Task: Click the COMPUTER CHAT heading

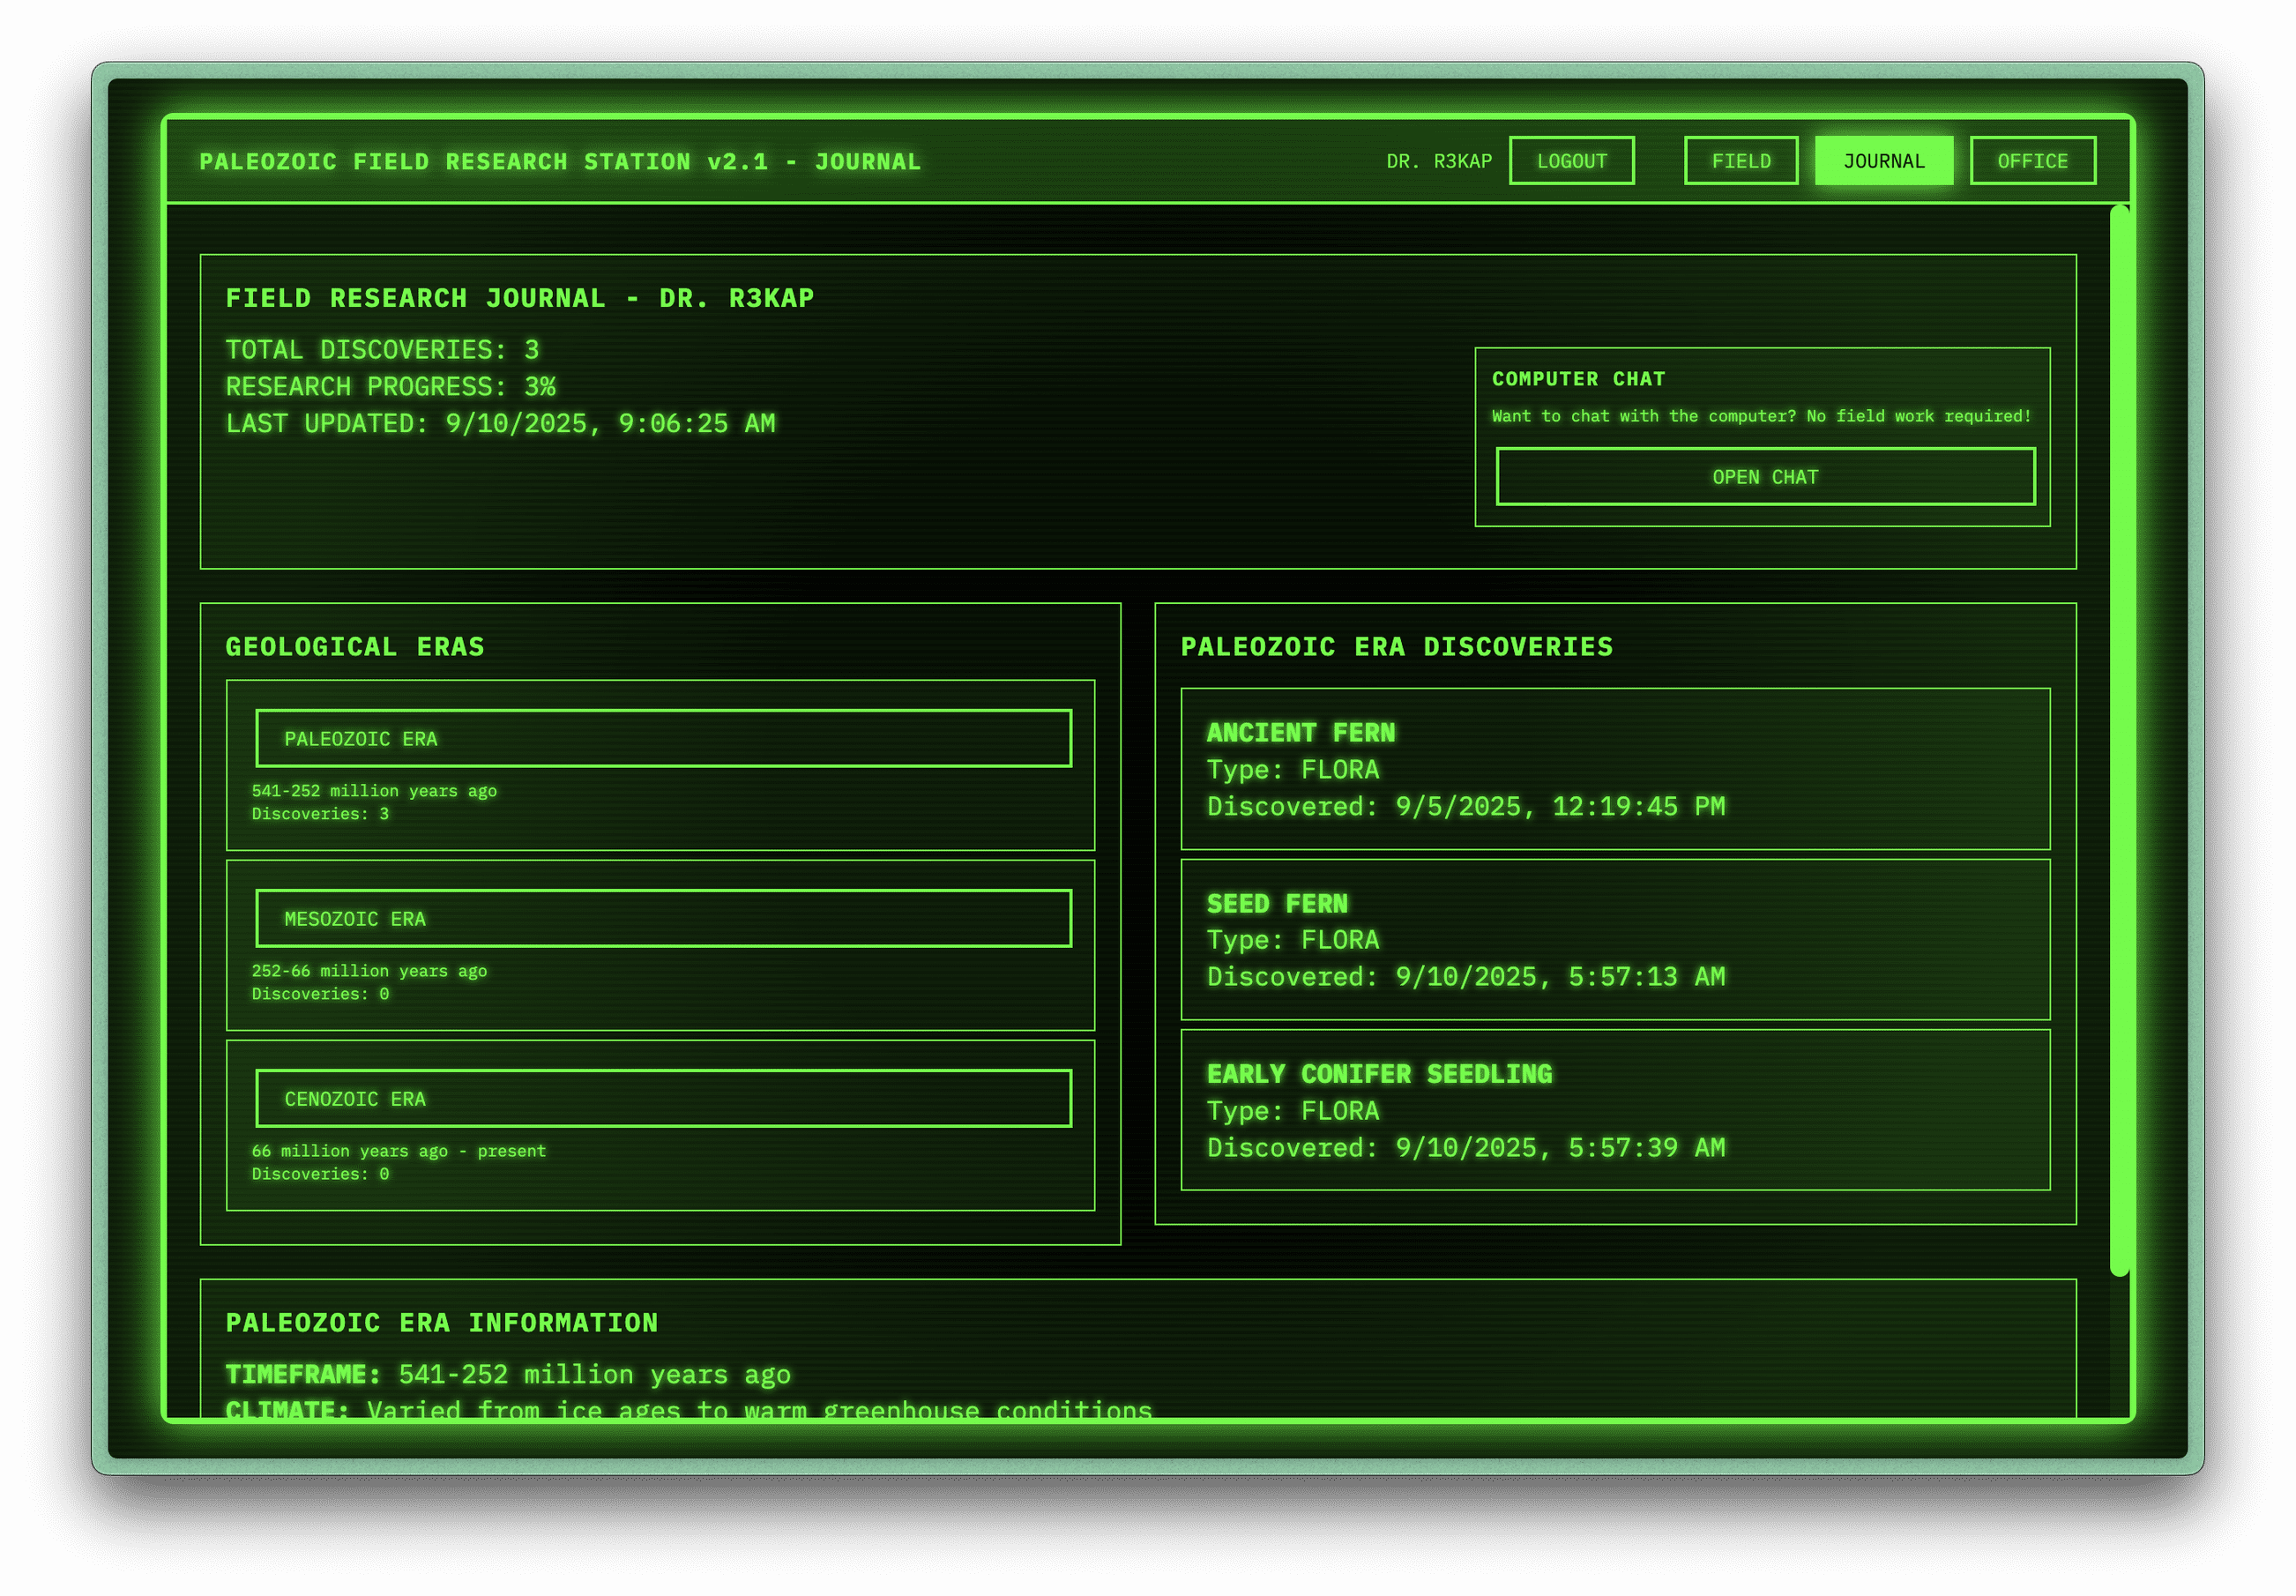Action: (x=1578, y=379)
